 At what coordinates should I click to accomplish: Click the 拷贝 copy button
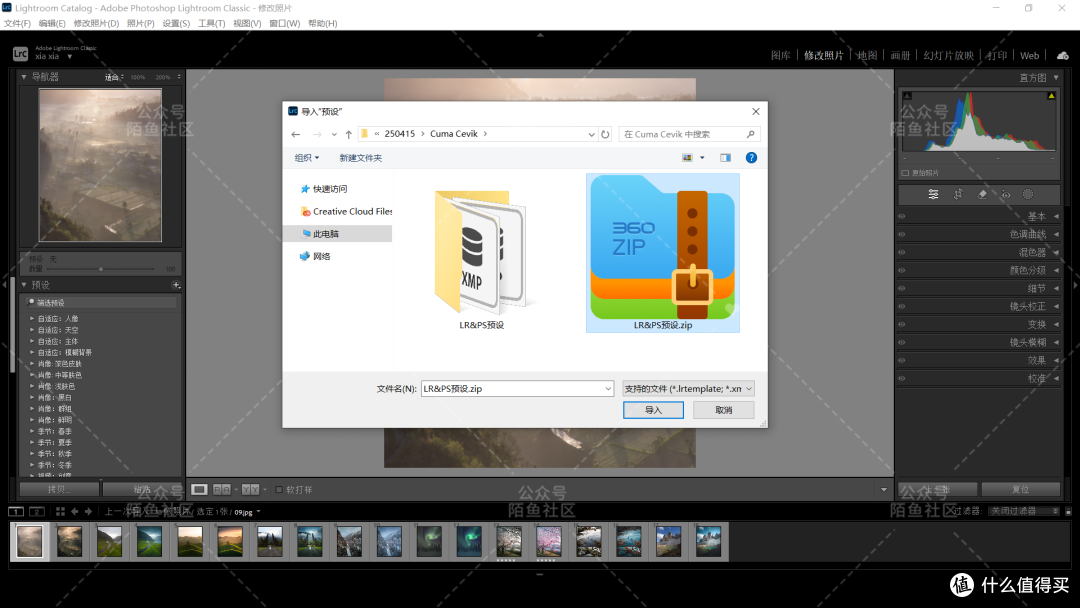click(59, 490)
